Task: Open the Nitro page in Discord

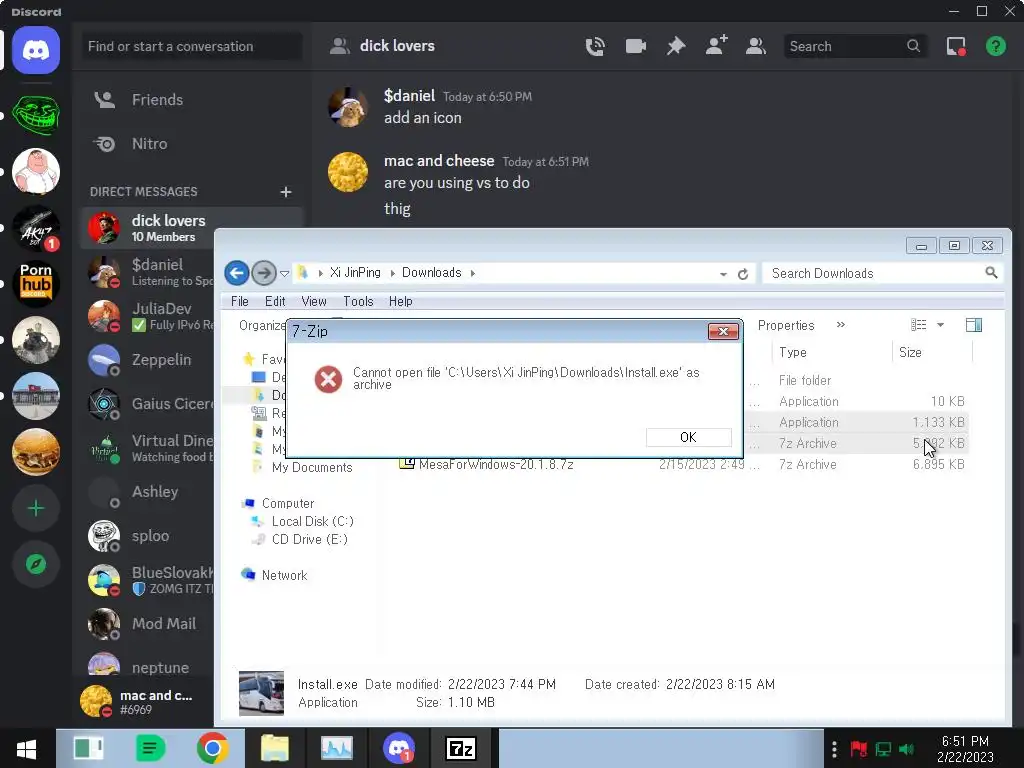Action: tap(192, 144)
